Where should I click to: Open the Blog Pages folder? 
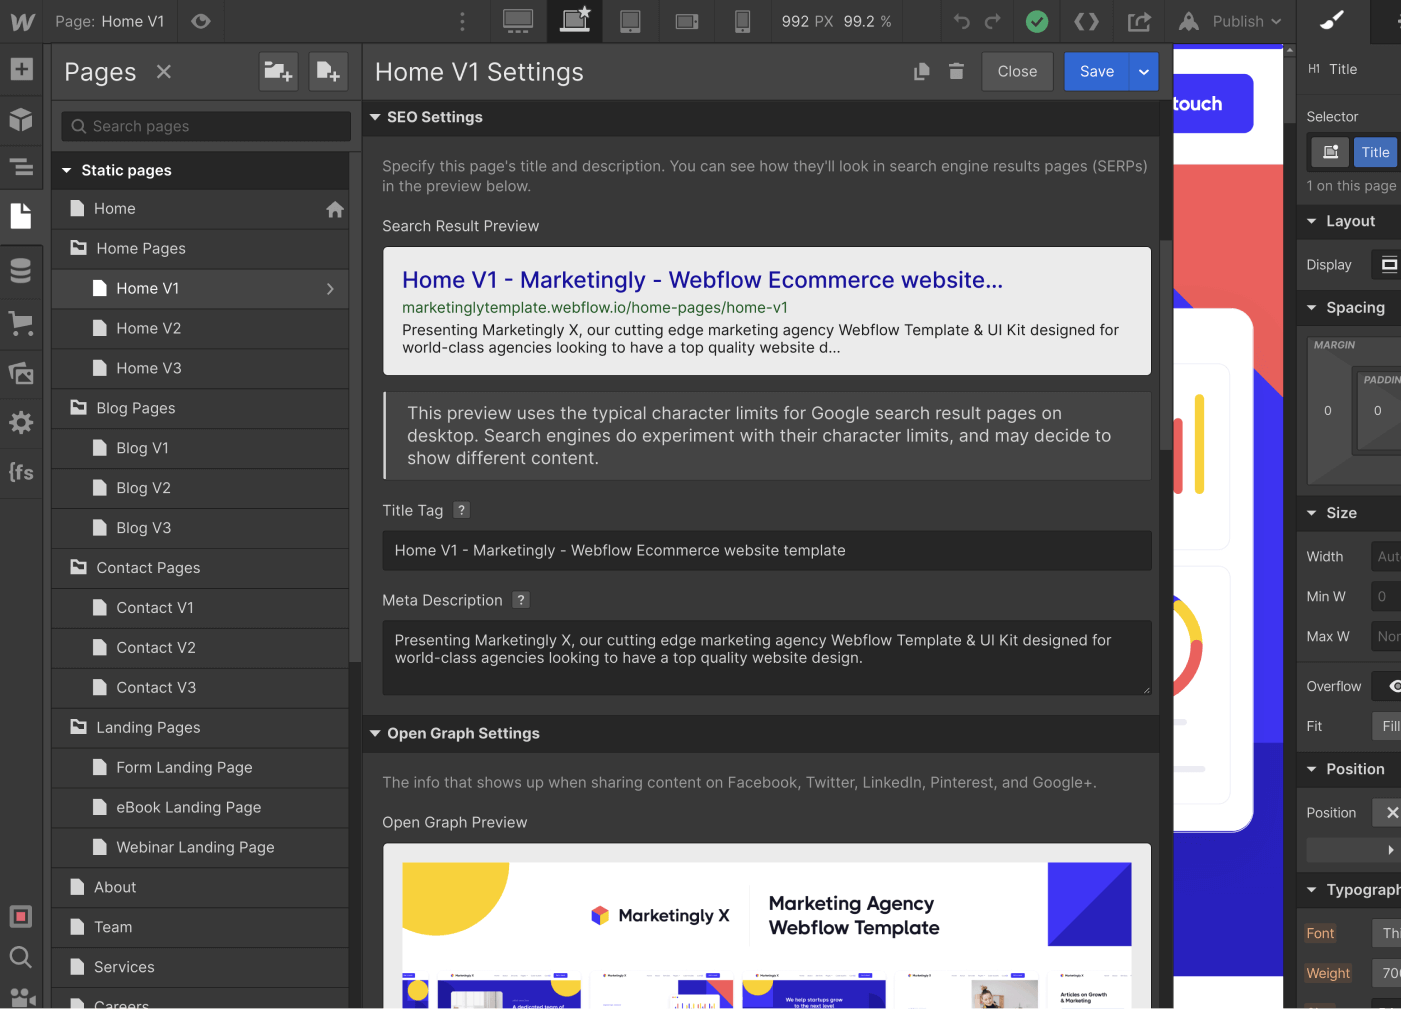pyautogui.click(x=200, y=408)
